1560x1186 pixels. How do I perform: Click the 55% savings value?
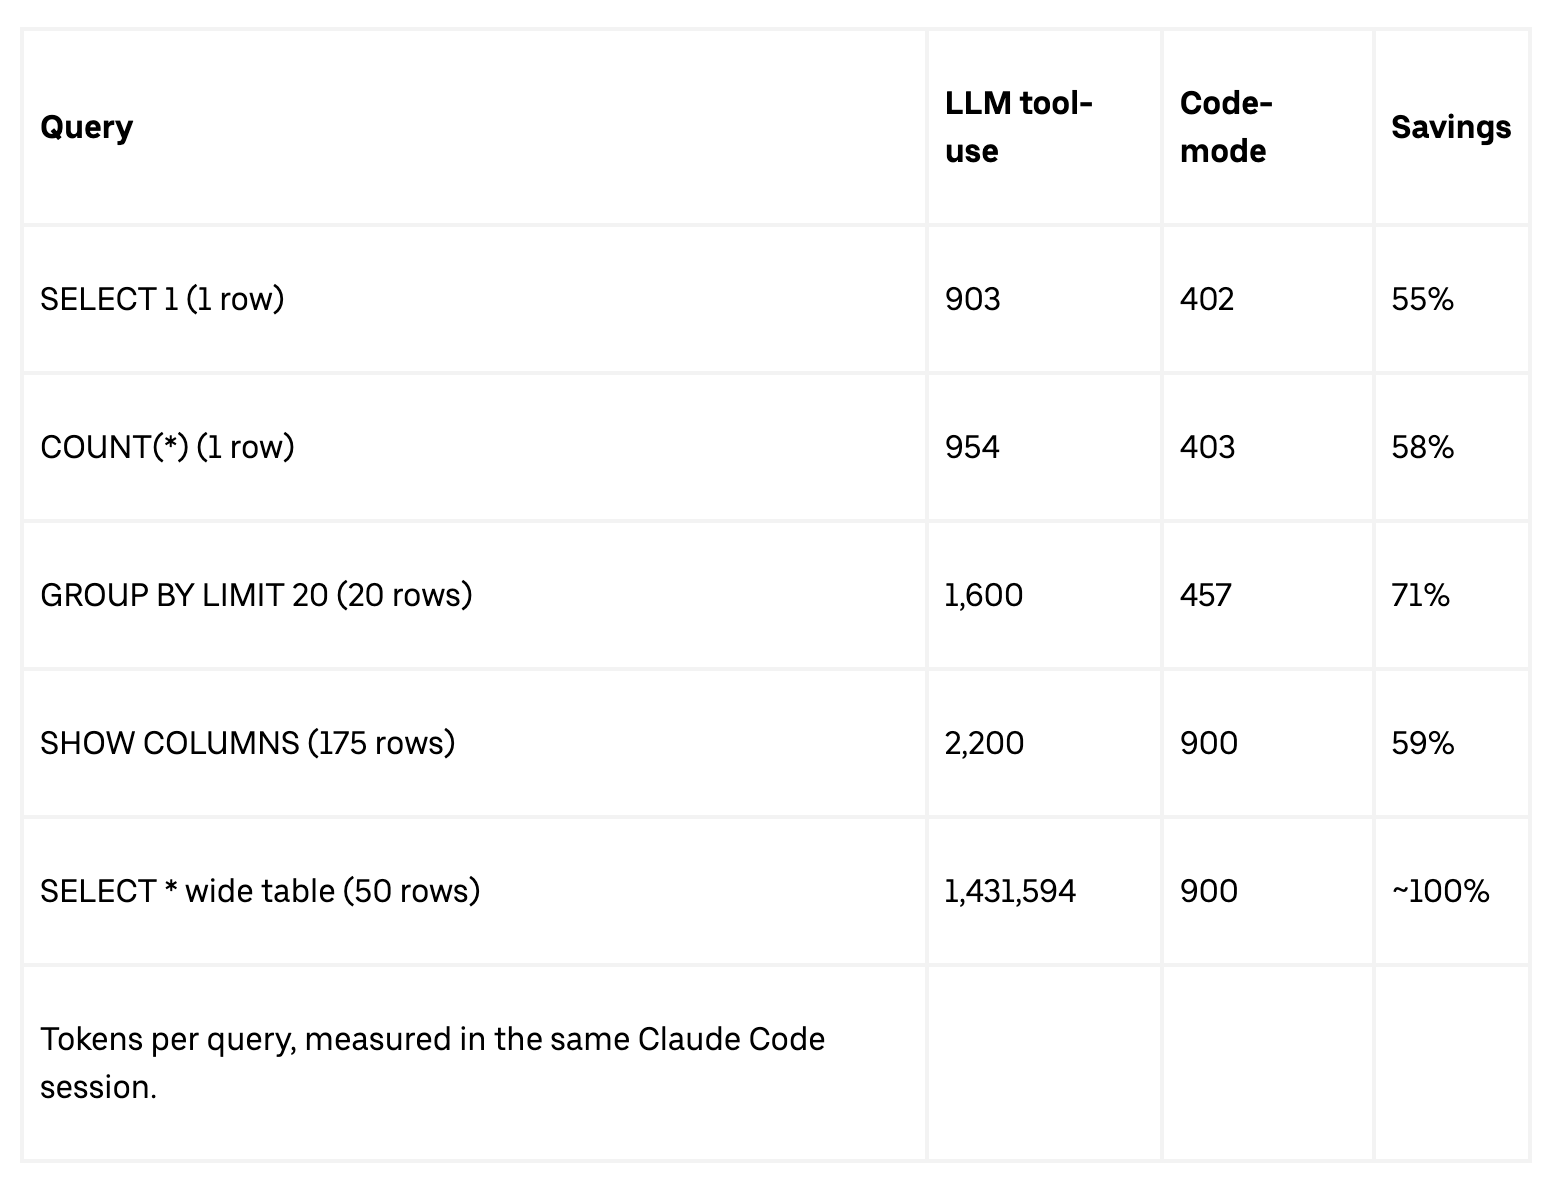tap(1422, 299)
